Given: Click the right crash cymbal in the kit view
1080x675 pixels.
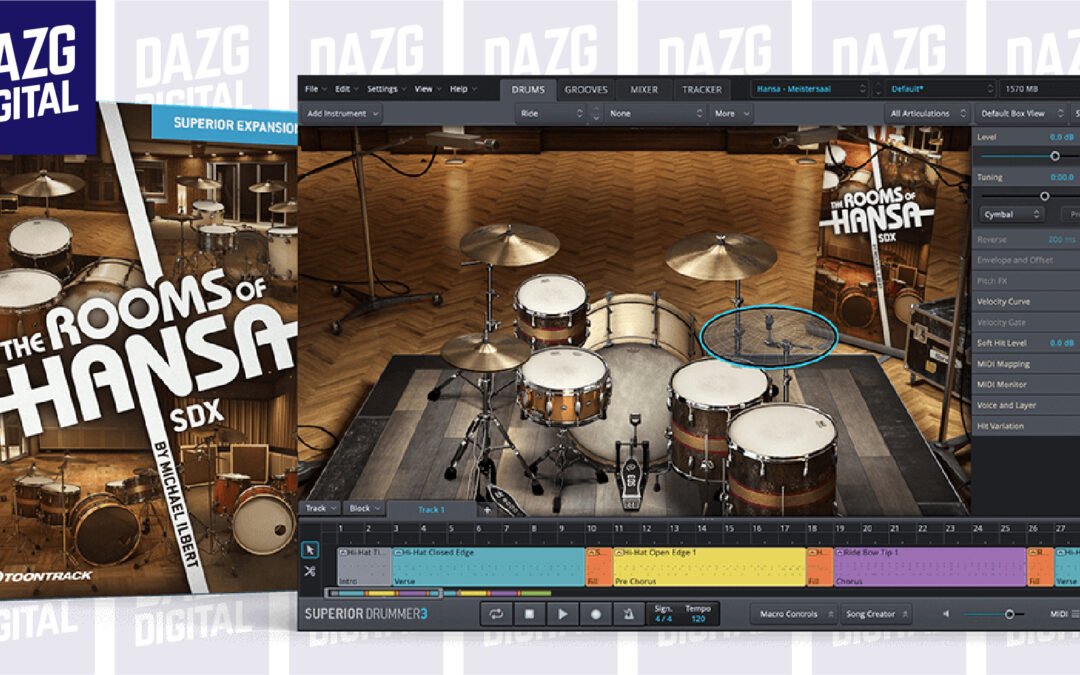Looking at the screenshot, I should pos(720,255).
